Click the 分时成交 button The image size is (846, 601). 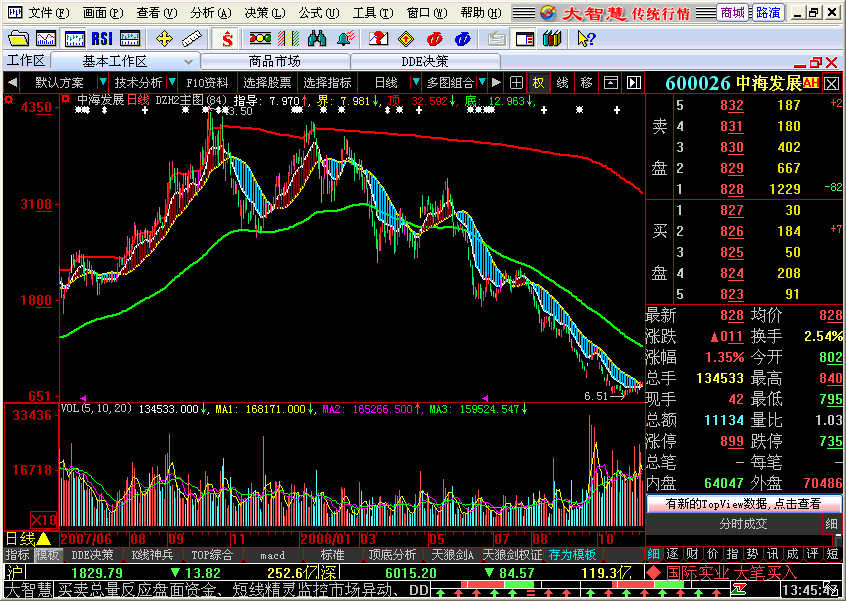[743, 524]
